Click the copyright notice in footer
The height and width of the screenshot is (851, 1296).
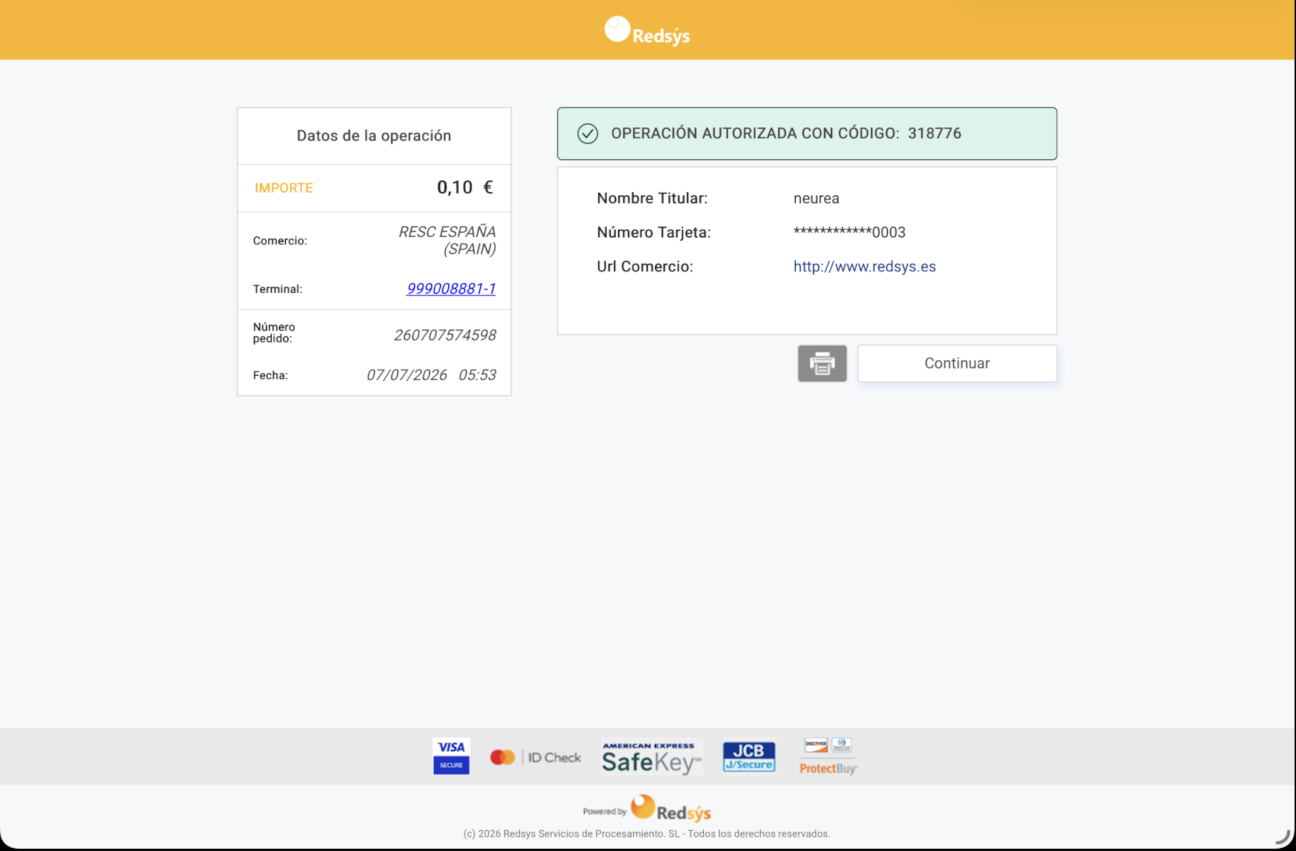647,834
